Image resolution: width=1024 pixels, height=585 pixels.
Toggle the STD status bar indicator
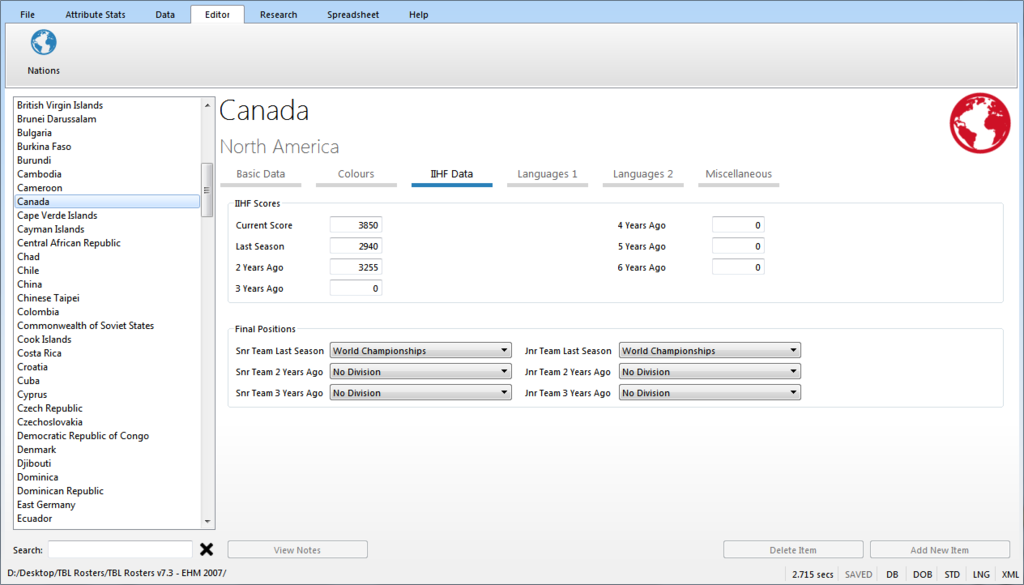[x=952, y=575]
